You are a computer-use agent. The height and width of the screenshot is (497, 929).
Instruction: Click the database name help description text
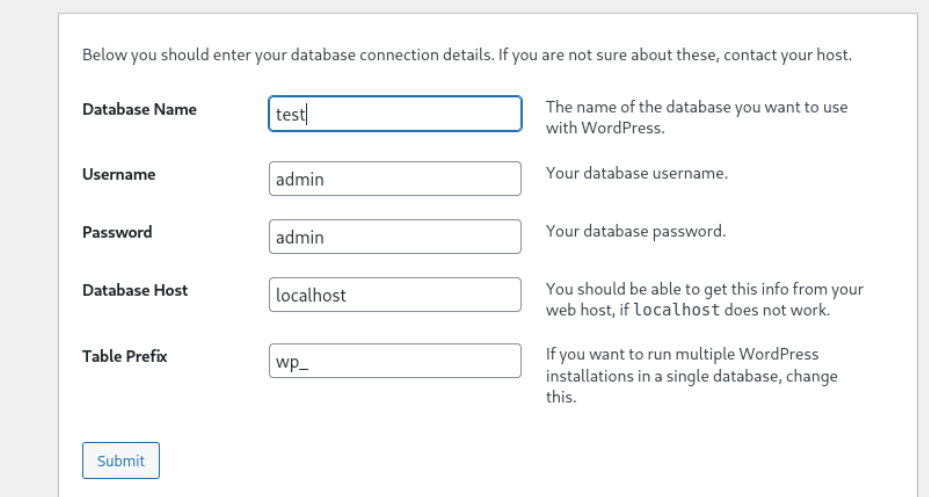[x=700, y=117]
